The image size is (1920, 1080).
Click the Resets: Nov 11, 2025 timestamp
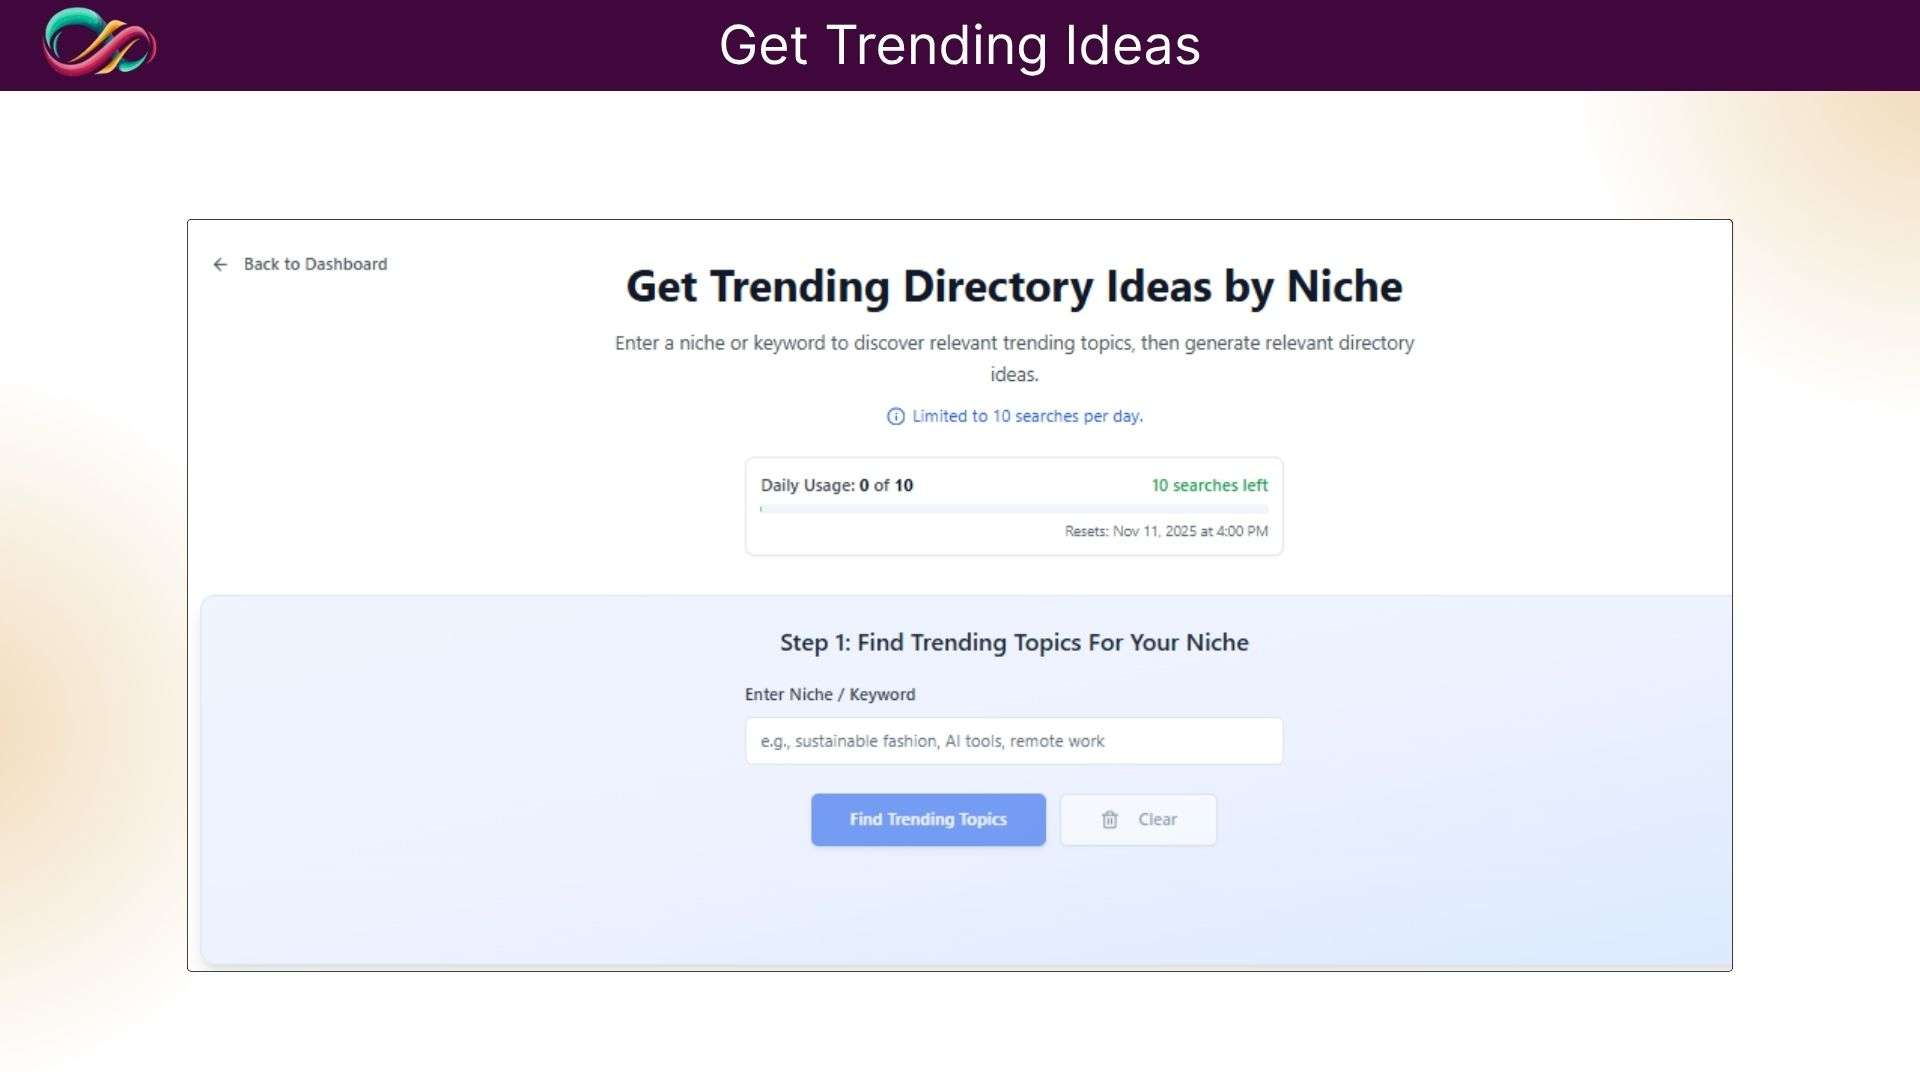[x=1165, y=531]
